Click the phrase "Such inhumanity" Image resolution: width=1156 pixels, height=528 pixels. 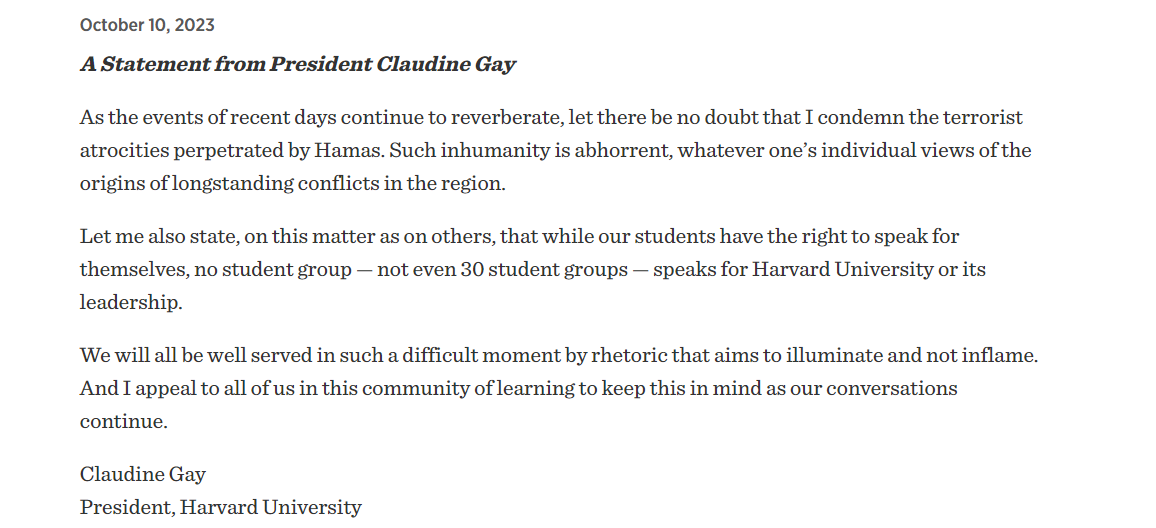coord(455,151)
